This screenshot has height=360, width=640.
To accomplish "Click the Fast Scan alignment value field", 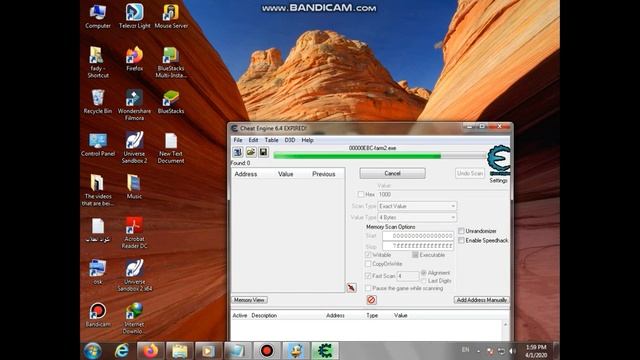I will 408,276.
